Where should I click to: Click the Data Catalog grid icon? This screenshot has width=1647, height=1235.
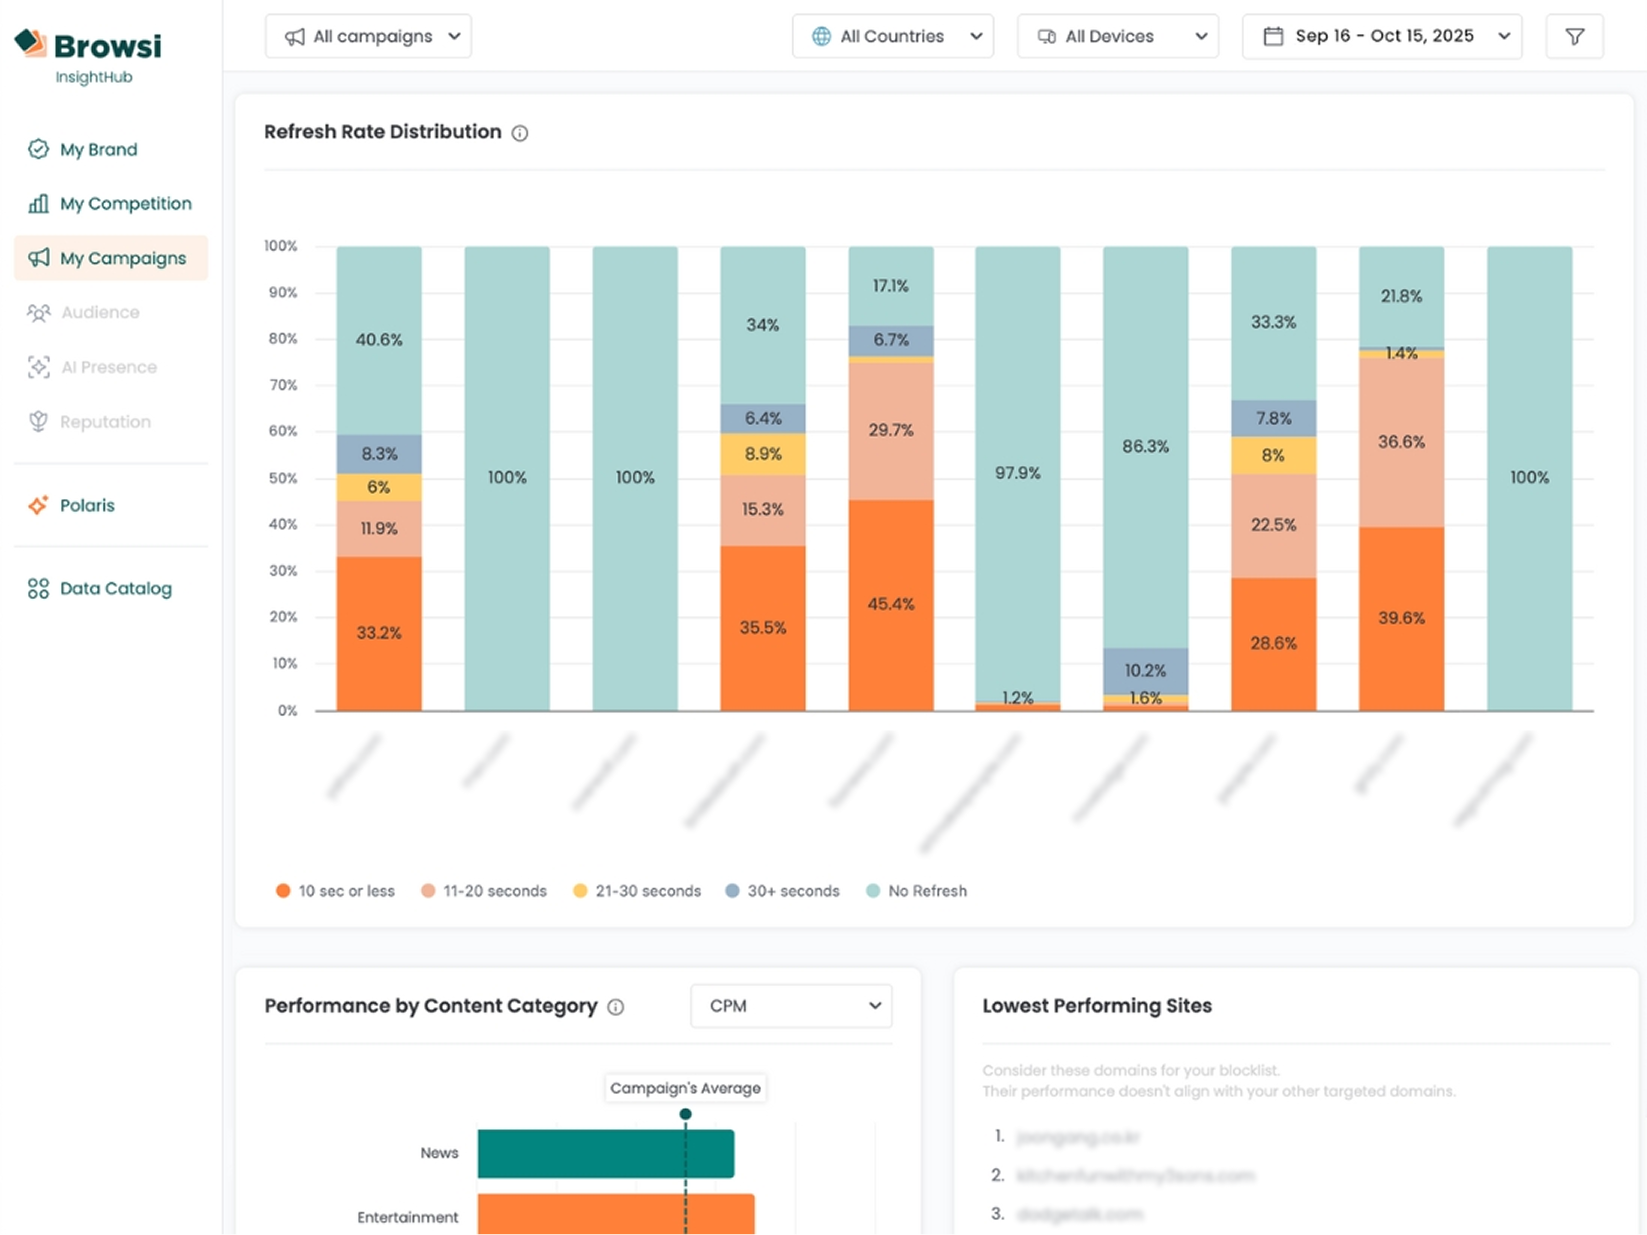click(x=38, y=589)
